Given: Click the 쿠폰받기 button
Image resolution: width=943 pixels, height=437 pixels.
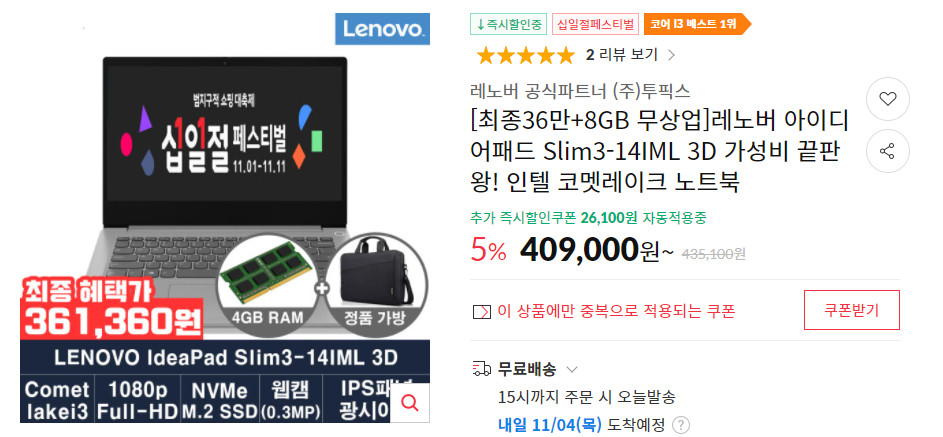Looking at the screenshot, I should coord(852,310).
